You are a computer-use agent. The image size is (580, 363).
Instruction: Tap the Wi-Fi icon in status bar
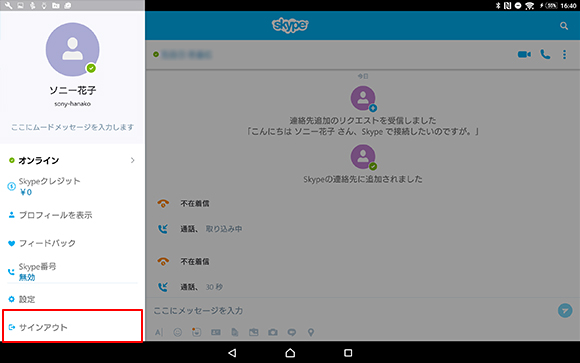[x=530, y=6]
